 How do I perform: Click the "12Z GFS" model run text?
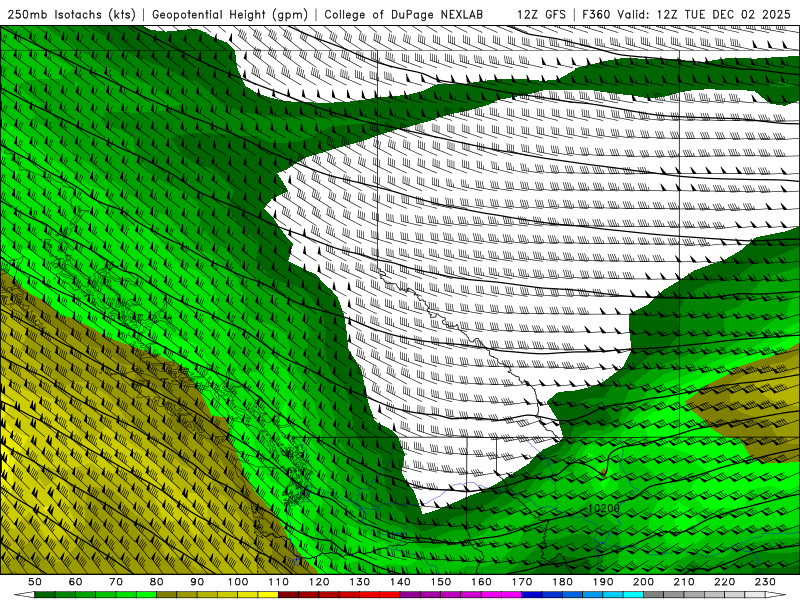point(541,14)
